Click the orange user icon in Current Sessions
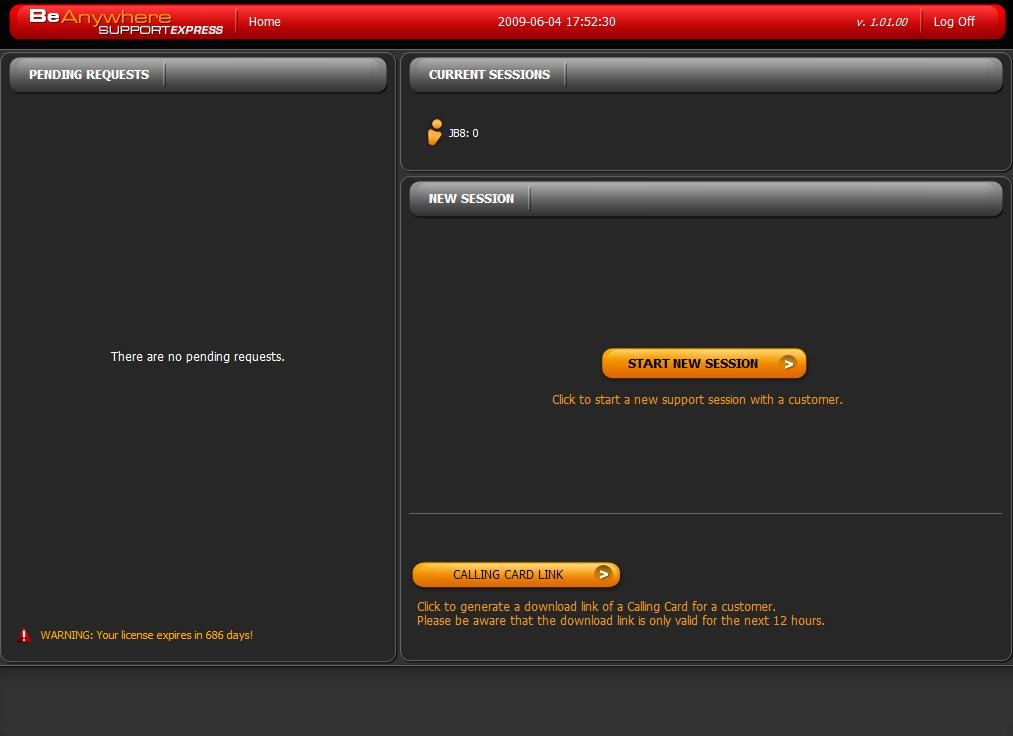Viewport: 1013px width, 736px height. (434, 133)
